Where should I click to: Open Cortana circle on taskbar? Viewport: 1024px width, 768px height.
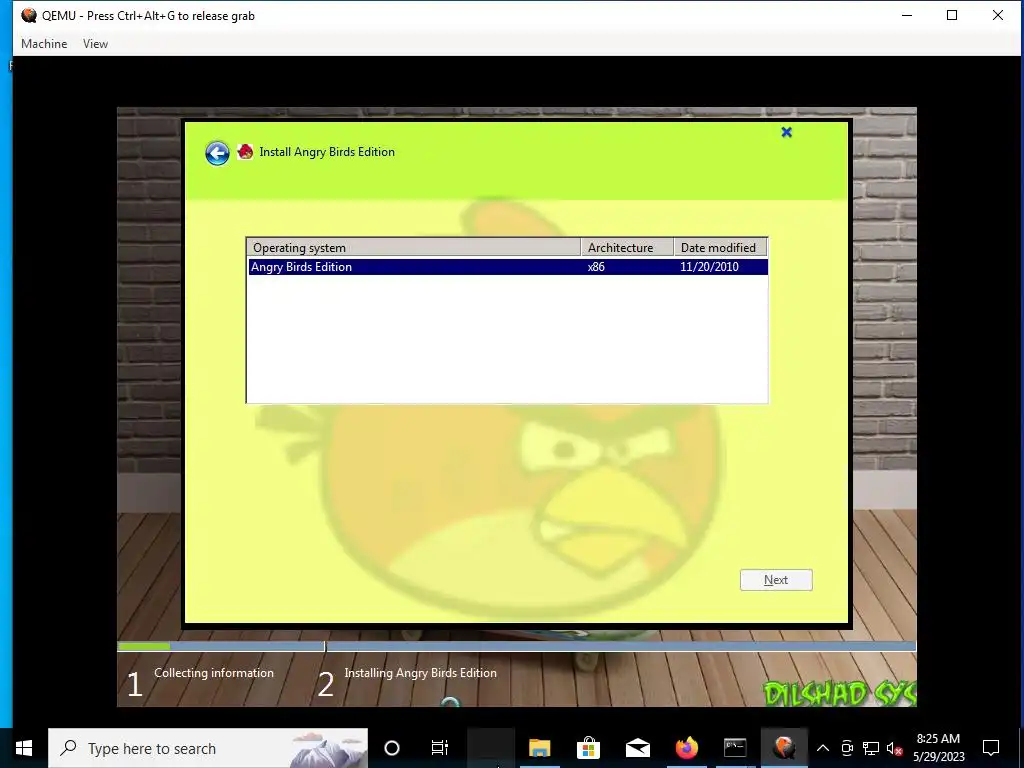[x=392, y=748]
